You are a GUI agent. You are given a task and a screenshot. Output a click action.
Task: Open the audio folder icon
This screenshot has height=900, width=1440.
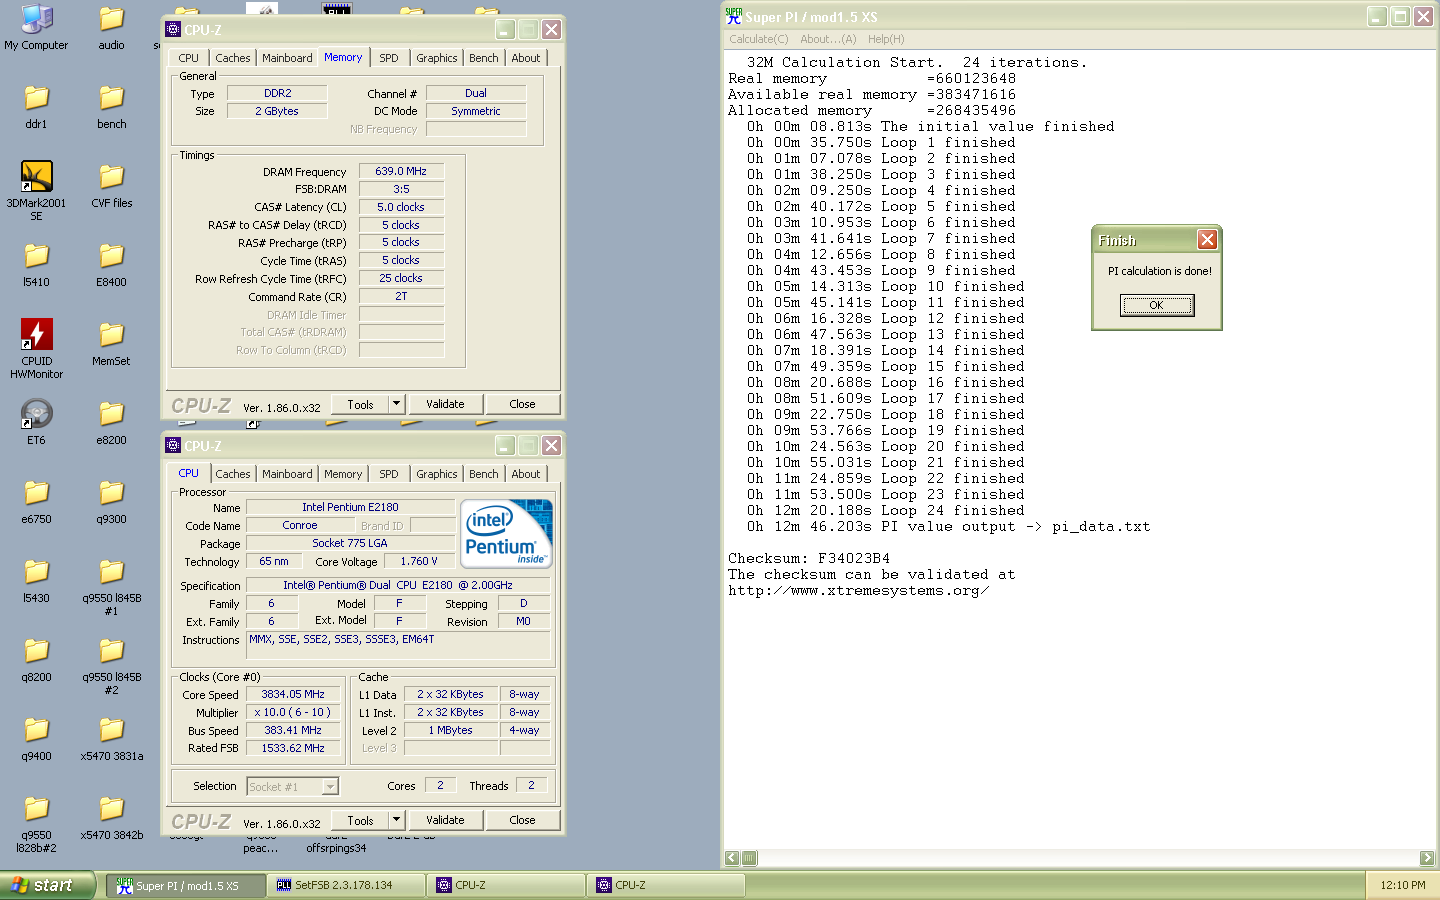coord(112,20)
